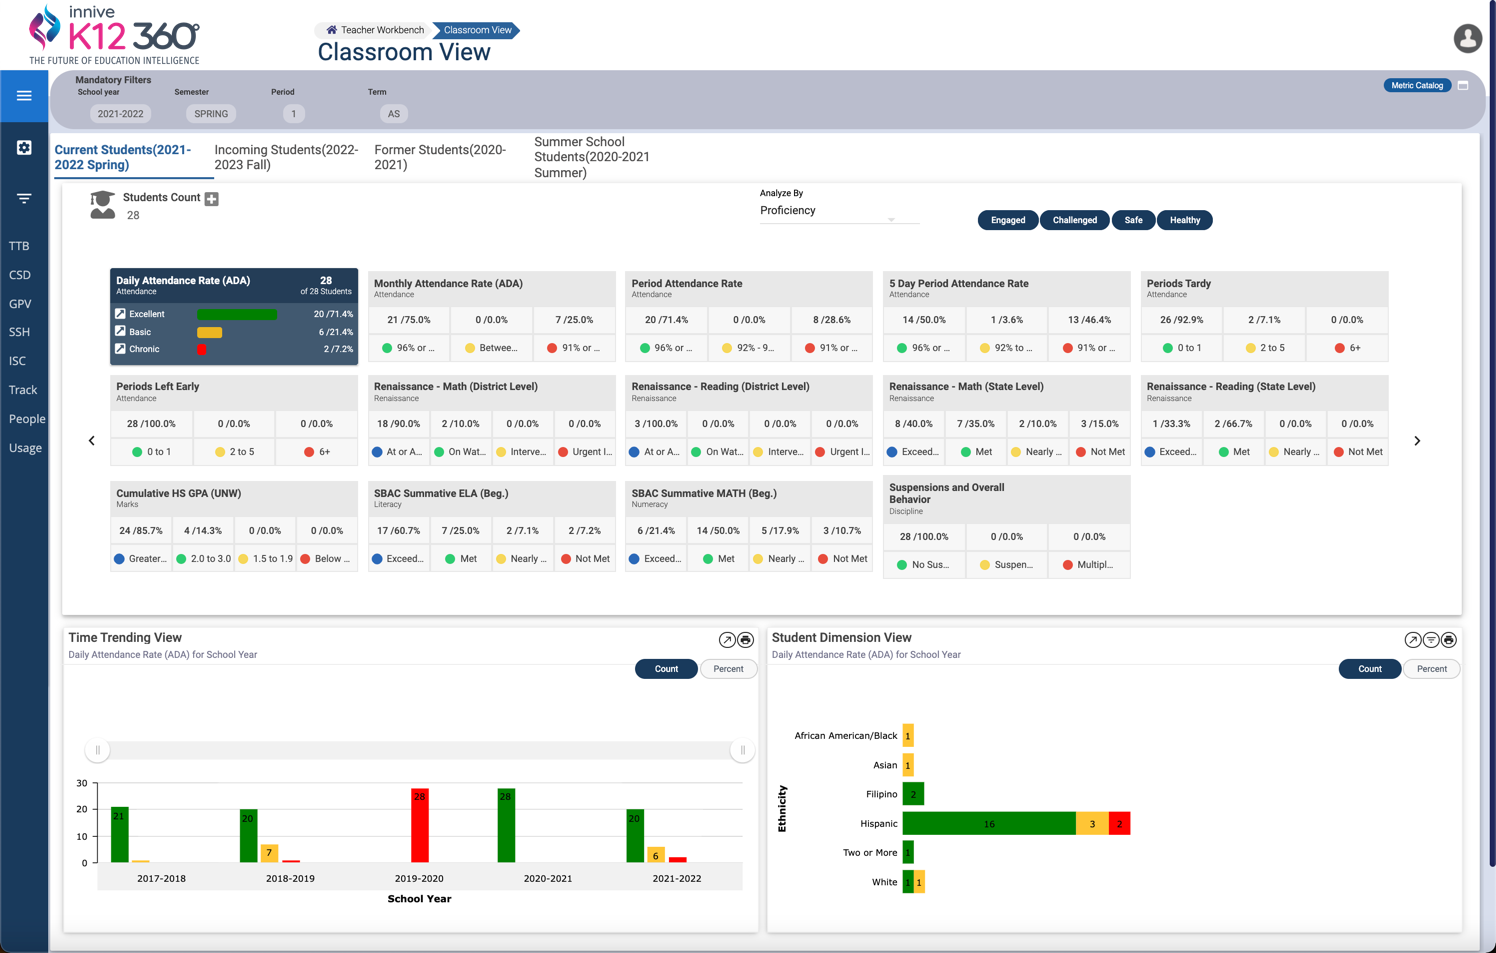This screenshot has height=953, width=1496.
Task: Open the Analyze By Proficiency dropdown
Action: coord(838,212)
